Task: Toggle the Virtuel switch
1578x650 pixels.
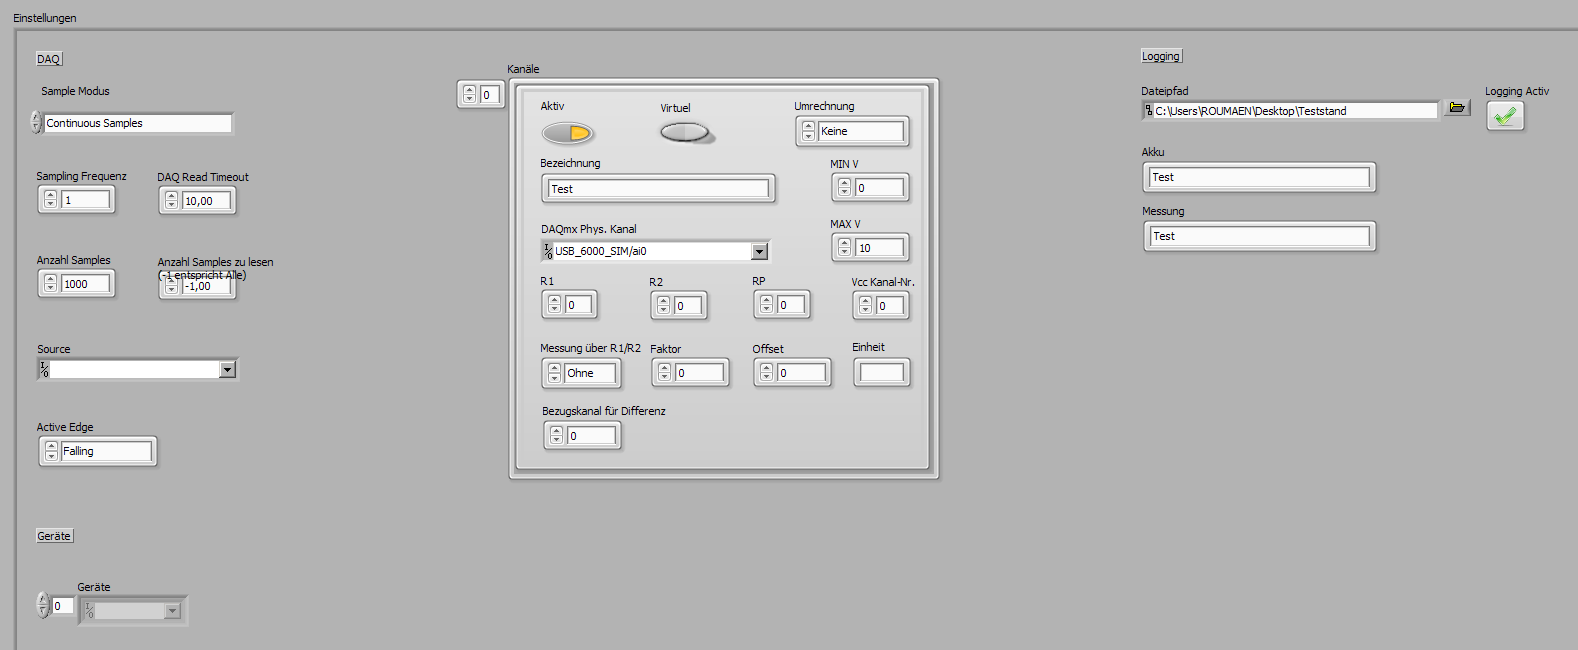Action: pyautogui.click(x=686, y=132)
